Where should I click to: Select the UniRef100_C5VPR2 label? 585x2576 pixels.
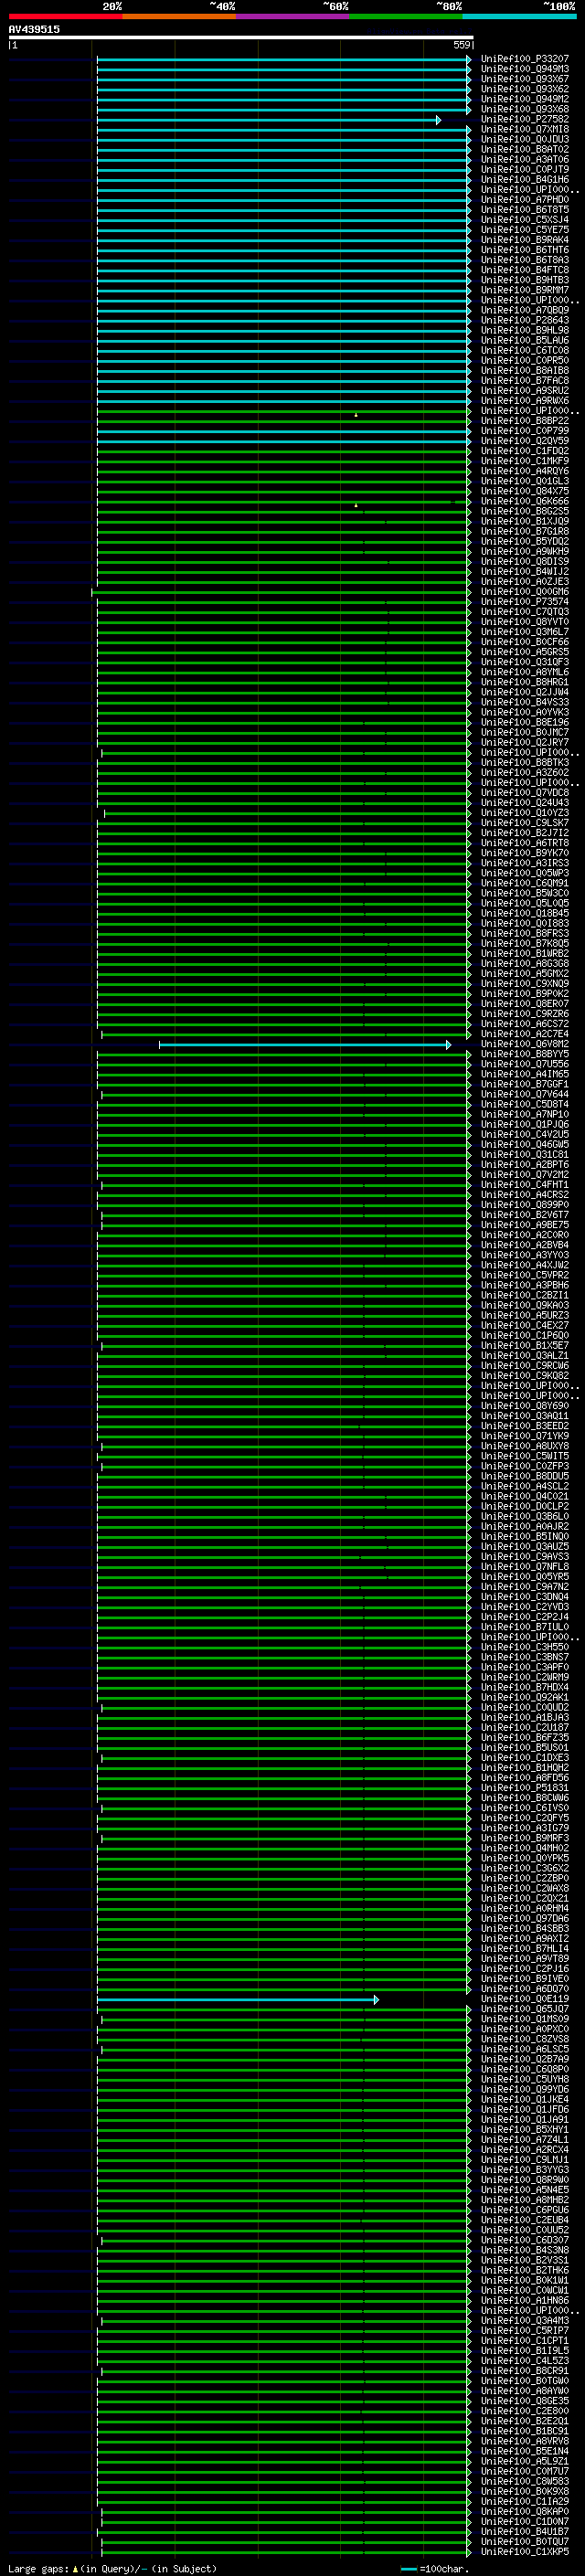pos(524,1275)
